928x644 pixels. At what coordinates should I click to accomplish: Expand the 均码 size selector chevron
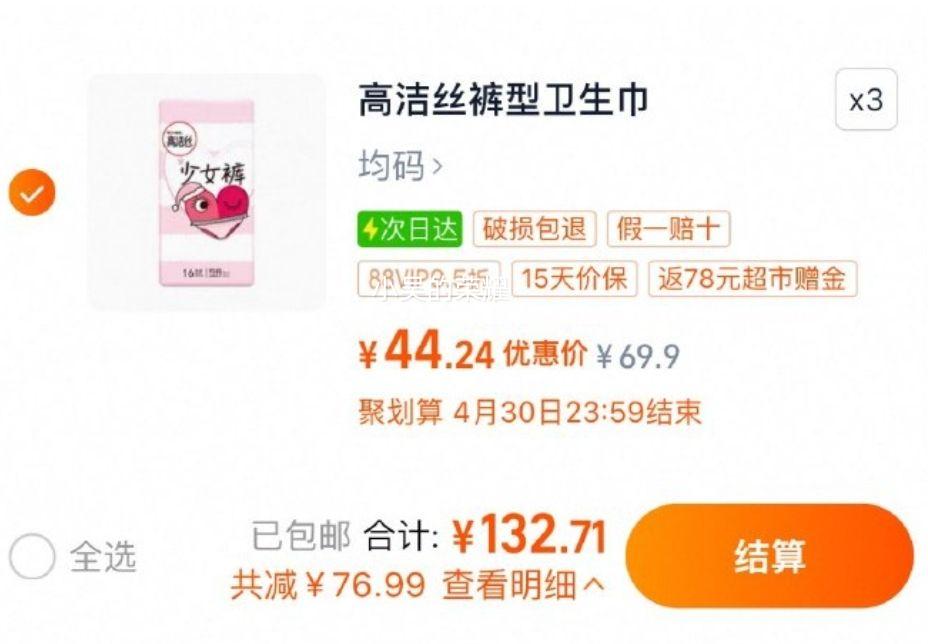click(x=437, y=166)
